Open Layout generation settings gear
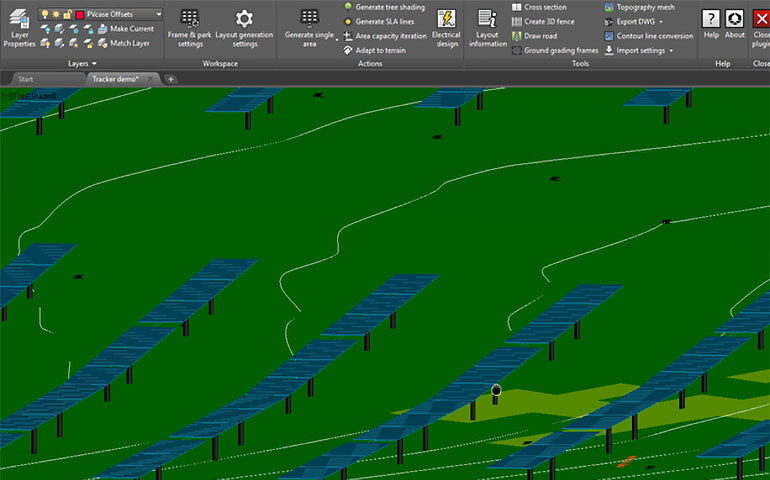Image resolution: width=770 pixels, height=480 pixels. 244,28
